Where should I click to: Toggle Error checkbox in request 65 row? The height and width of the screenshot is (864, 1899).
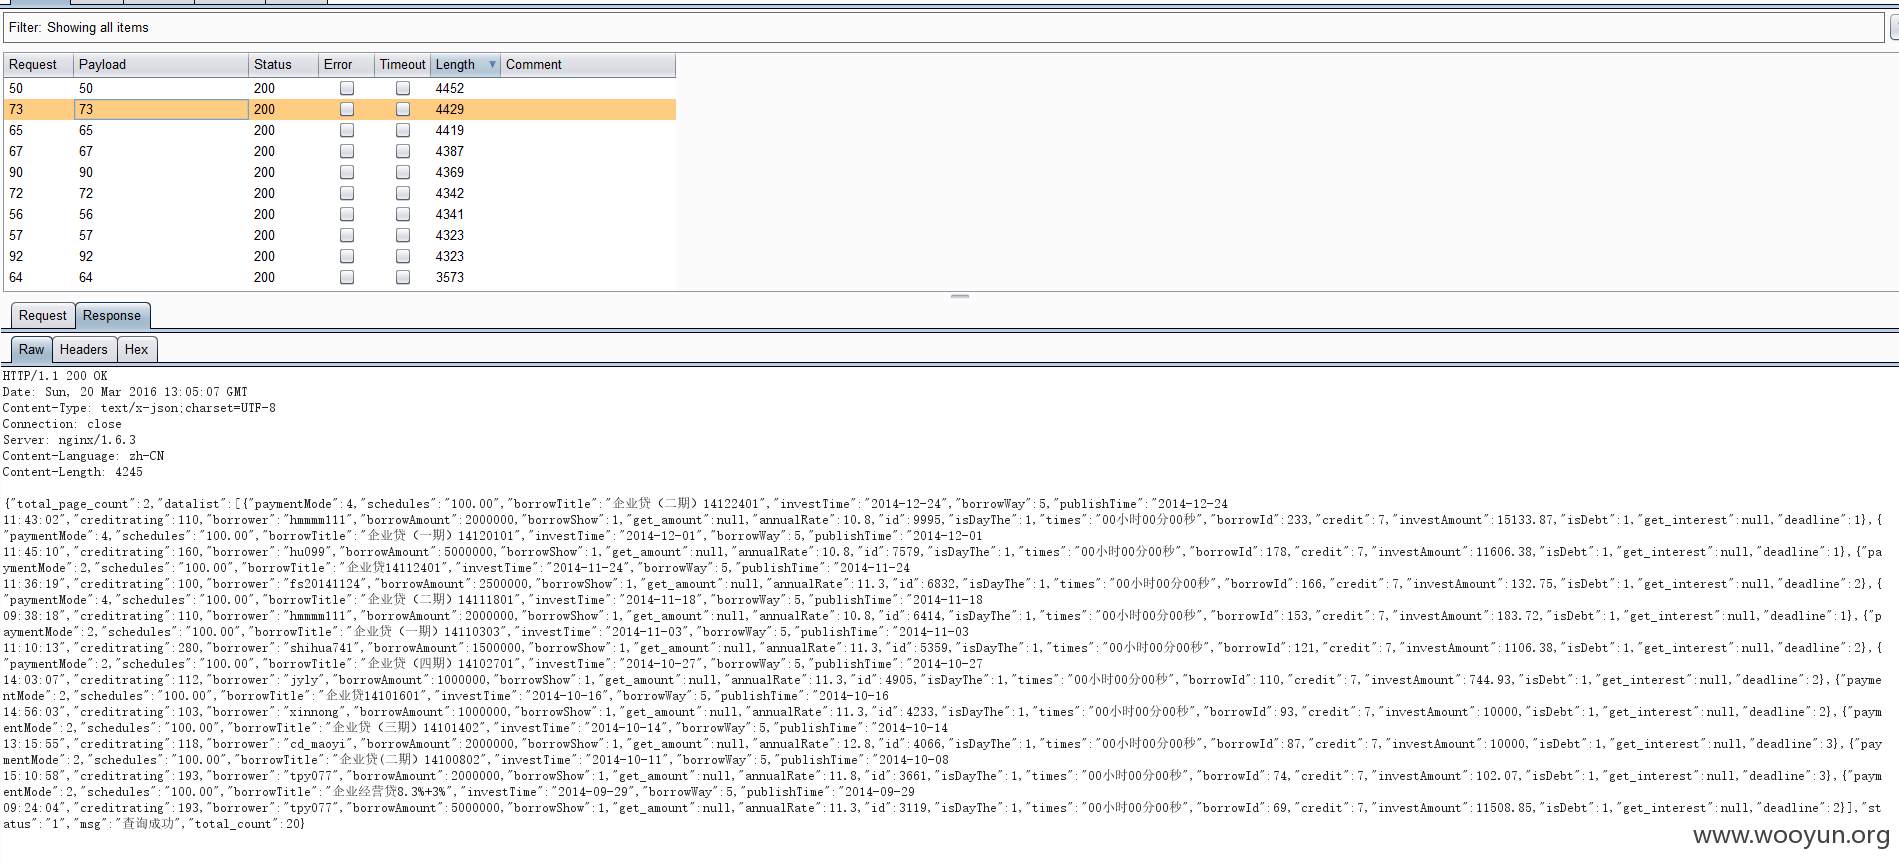pyautogui.click(x=347, y=130)
